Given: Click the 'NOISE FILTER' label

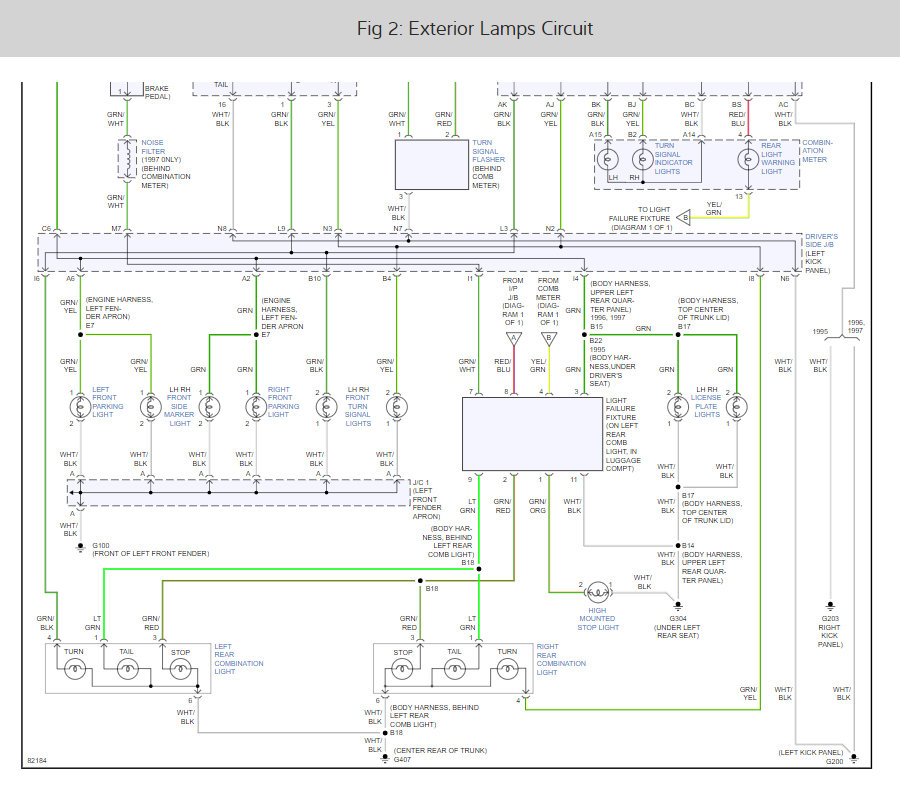Looking at the screenshot, I should (153, 147).
